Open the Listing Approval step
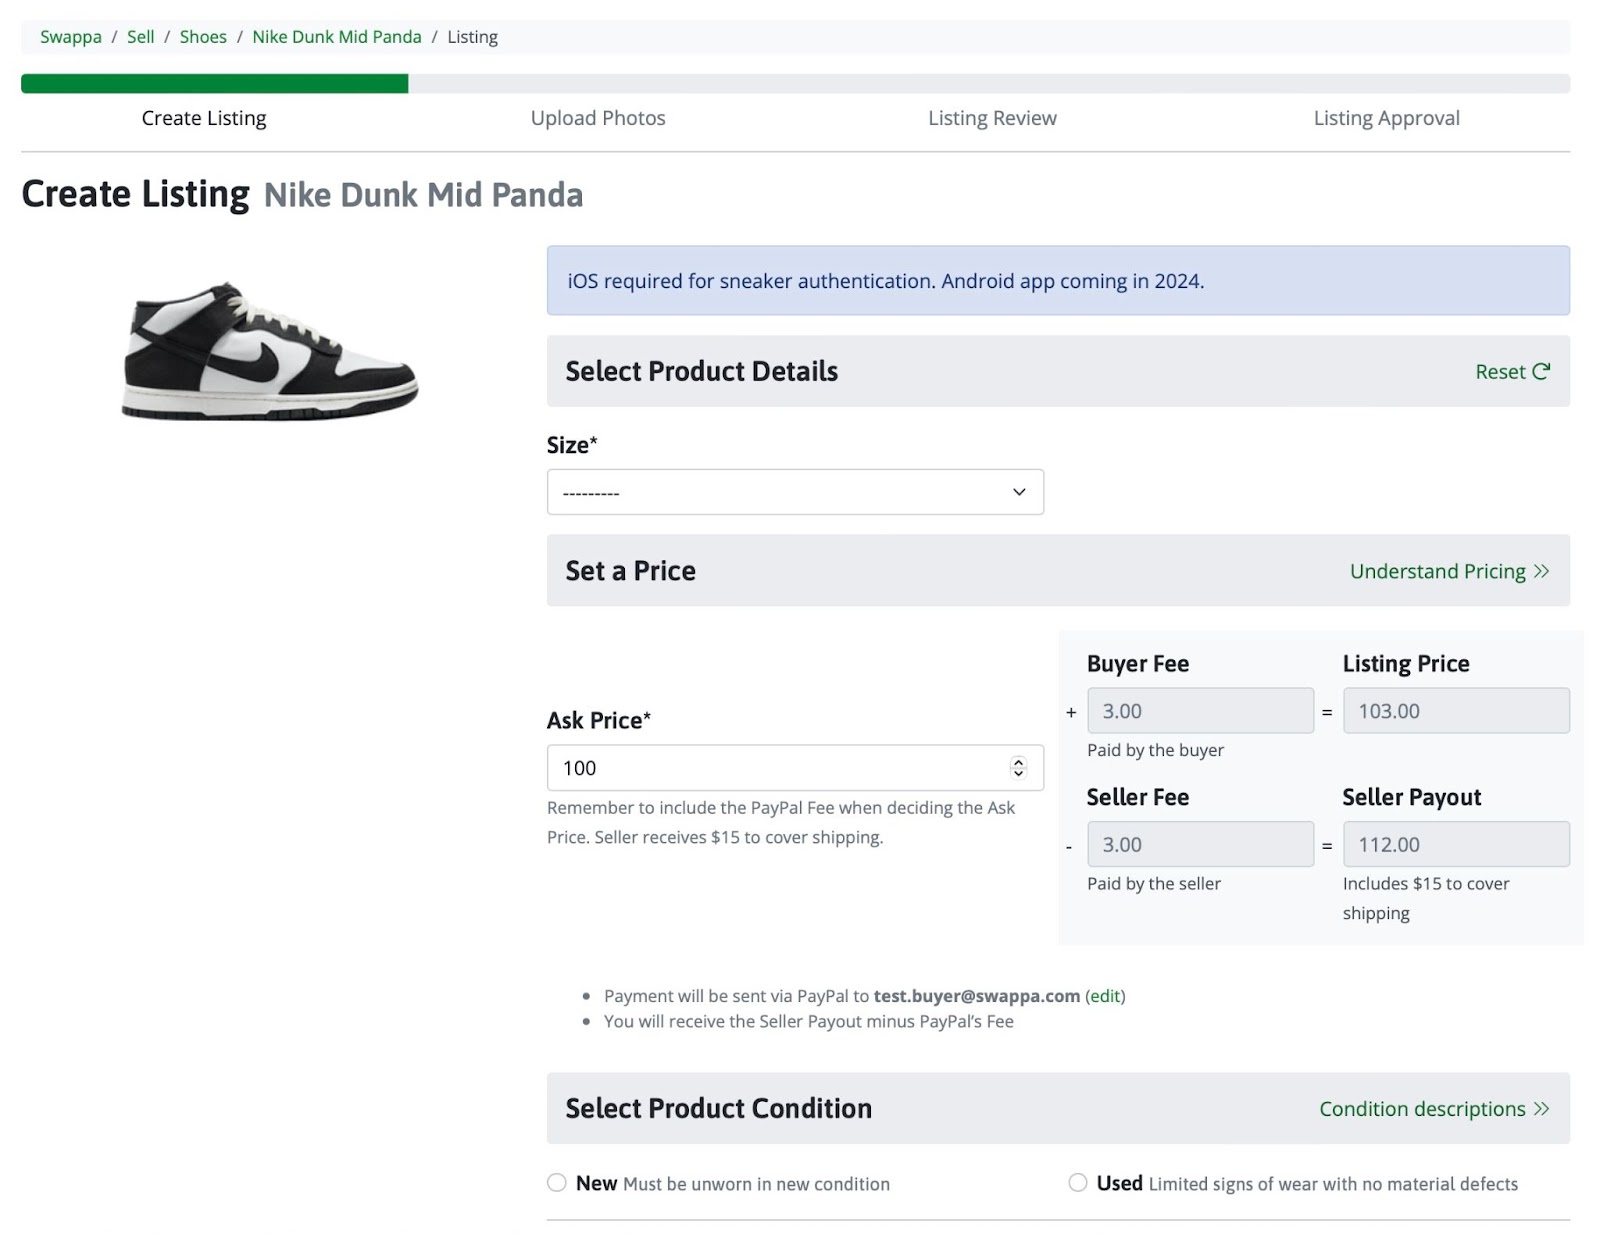This screenshot has width=1600, height=1234. pyautogui.click(x=1386, y=118)
